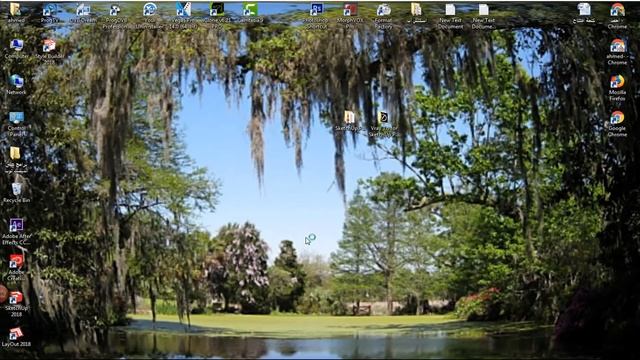
Task: Launch the Camtasia 9 shortcut
Action: tap(250, 12)
